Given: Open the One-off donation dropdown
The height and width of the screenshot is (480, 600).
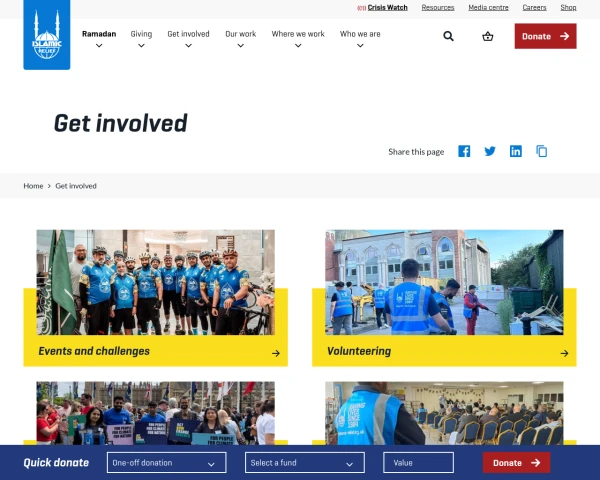Looking at the screenshot, I should (x=167, y=463).
